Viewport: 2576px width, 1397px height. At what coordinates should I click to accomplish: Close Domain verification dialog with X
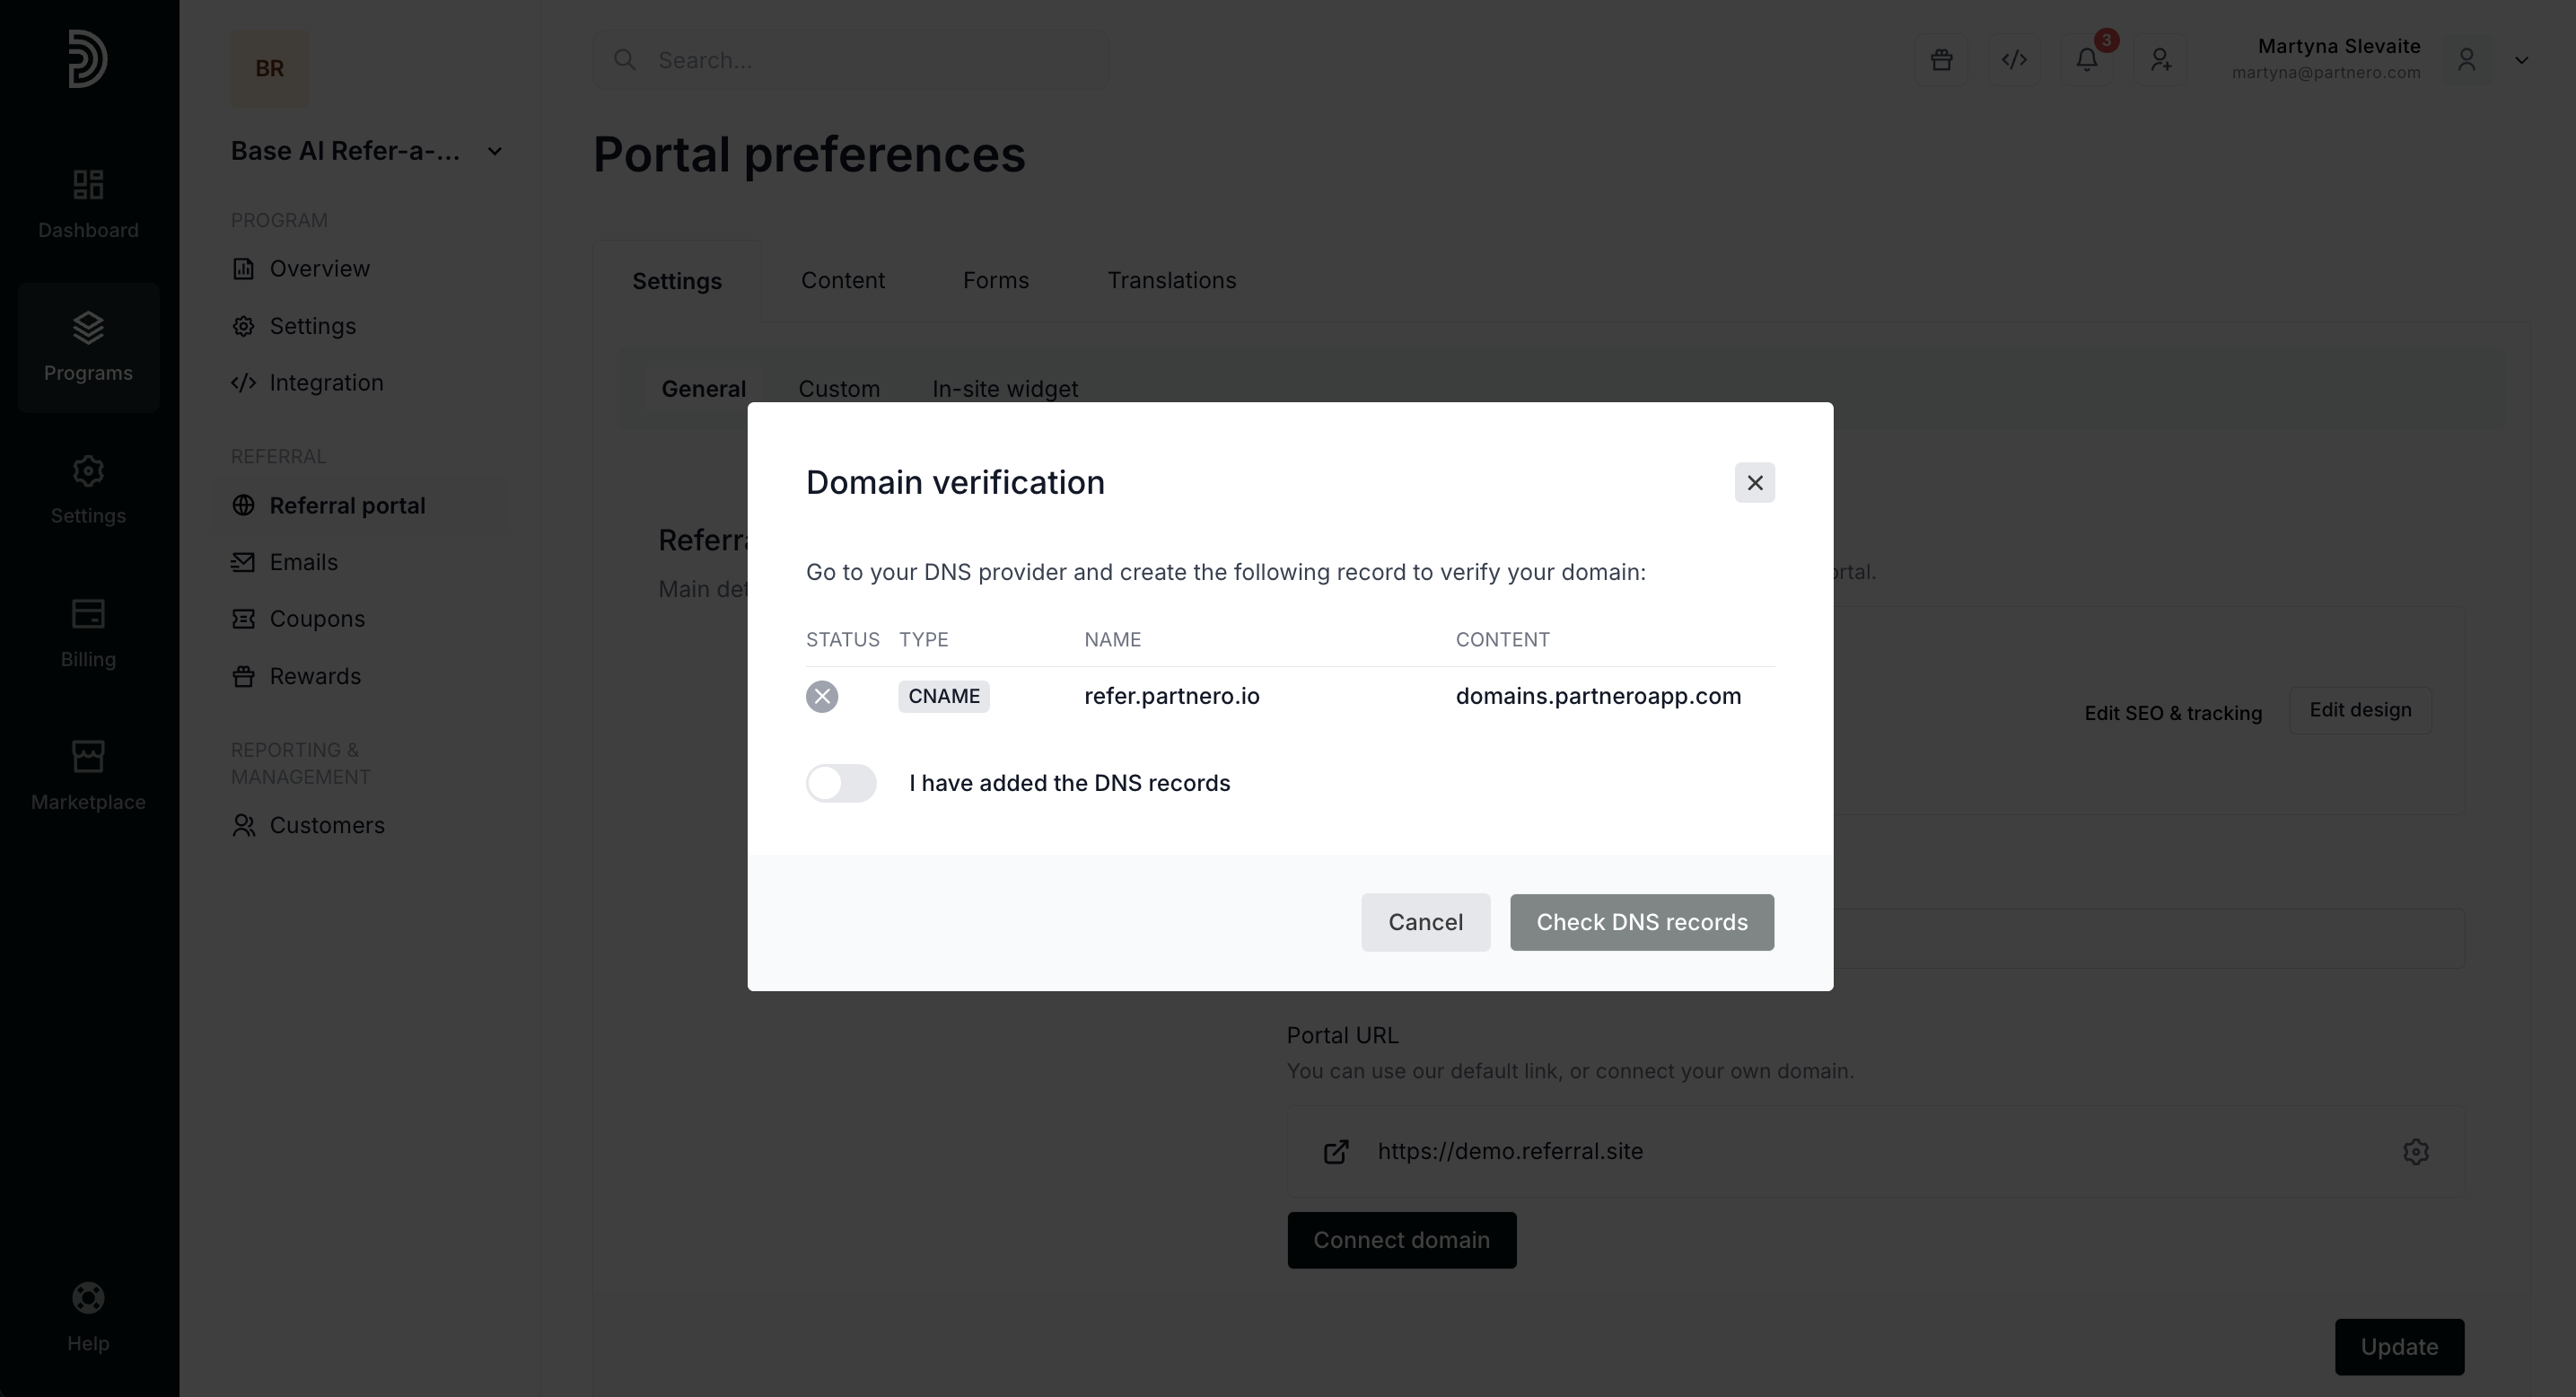click(x=1754, y=483)
